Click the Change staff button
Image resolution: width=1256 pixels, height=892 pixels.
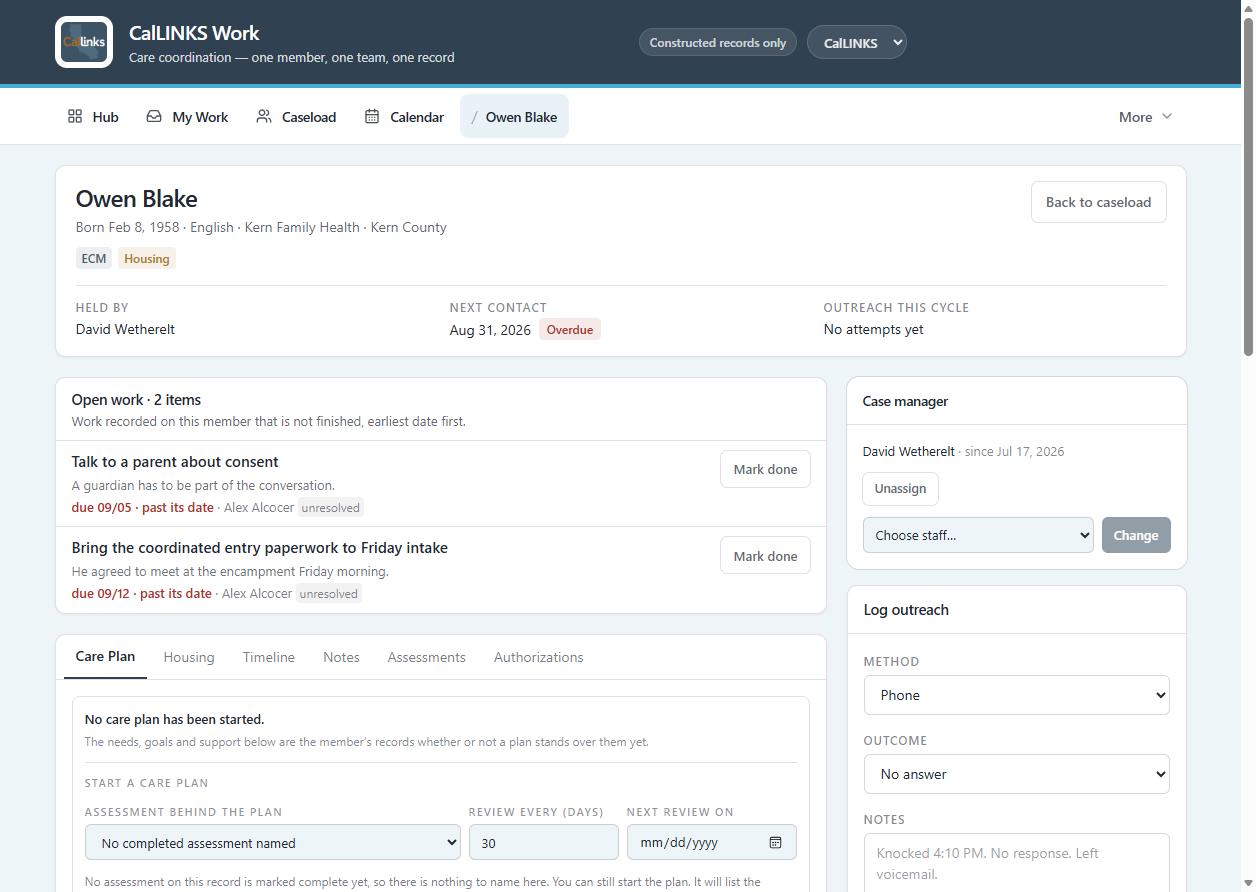coord(1136,535)
